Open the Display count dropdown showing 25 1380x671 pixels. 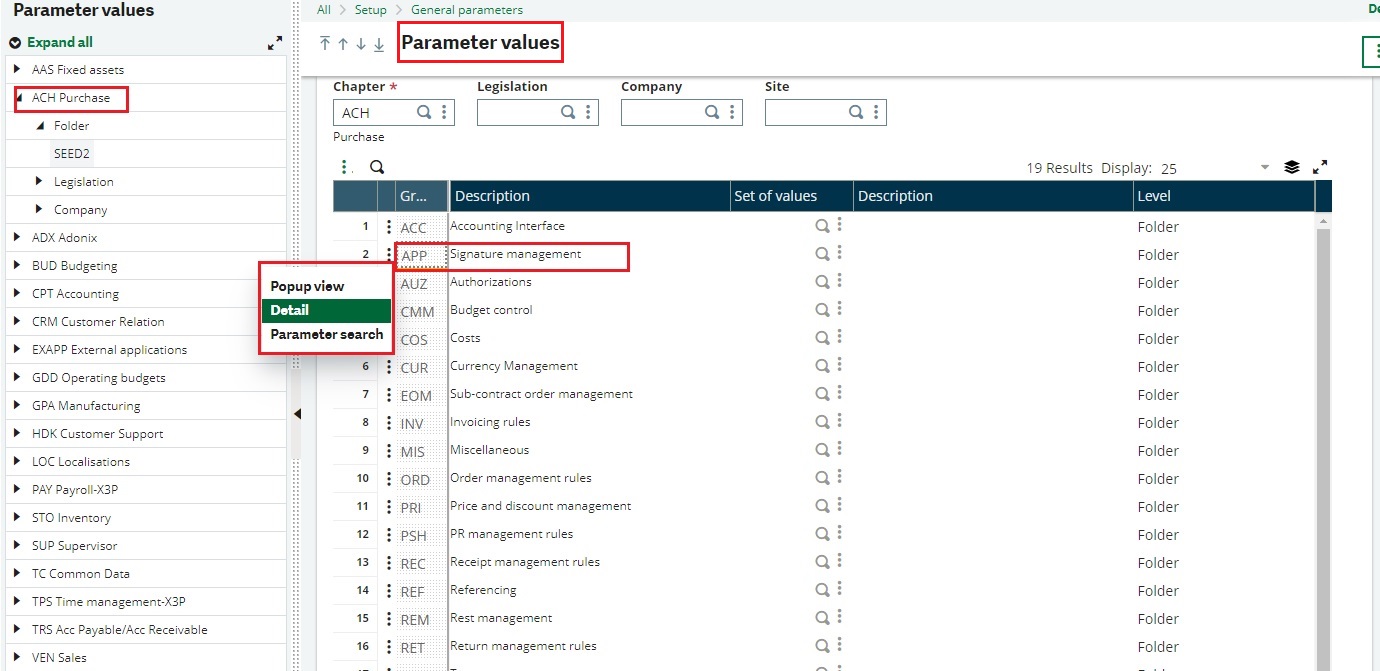[1263, 168]
